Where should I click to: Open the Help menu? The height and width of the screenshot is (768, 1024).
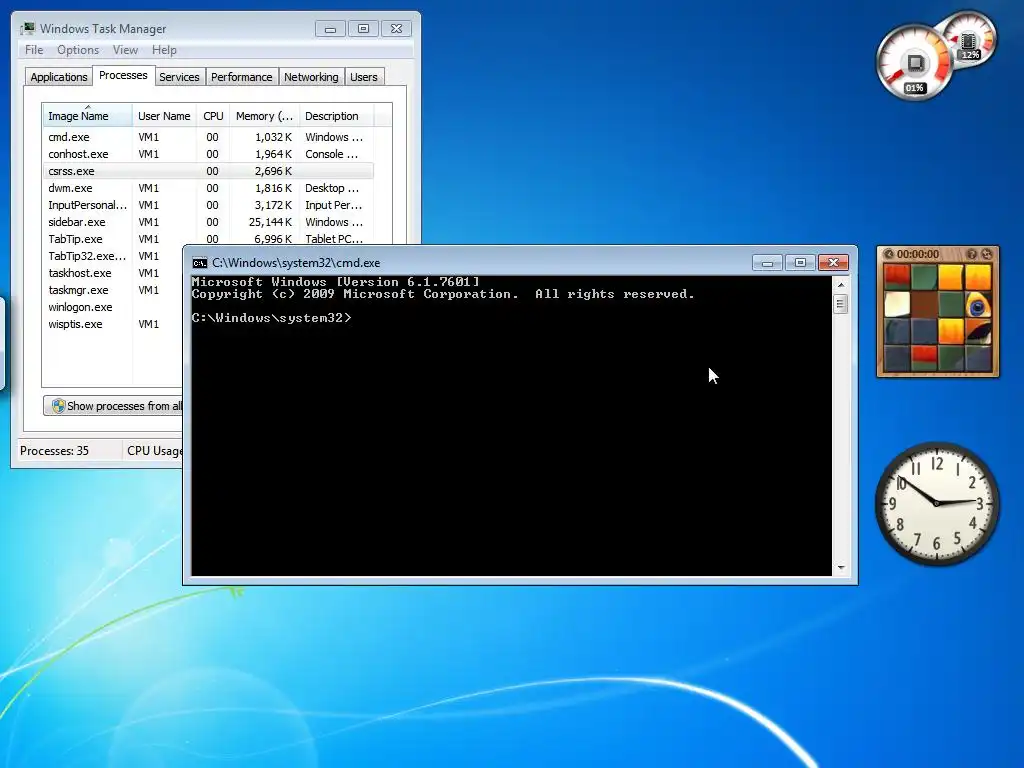point(164,50)
